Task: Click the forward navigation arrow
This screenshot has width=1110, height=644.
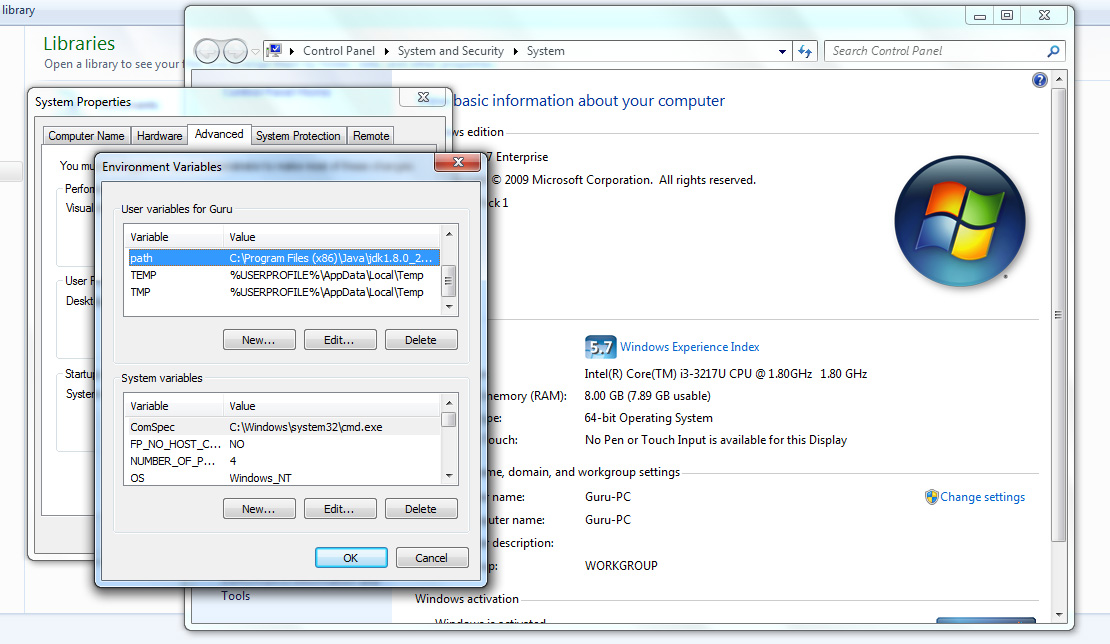Action: 233,50
